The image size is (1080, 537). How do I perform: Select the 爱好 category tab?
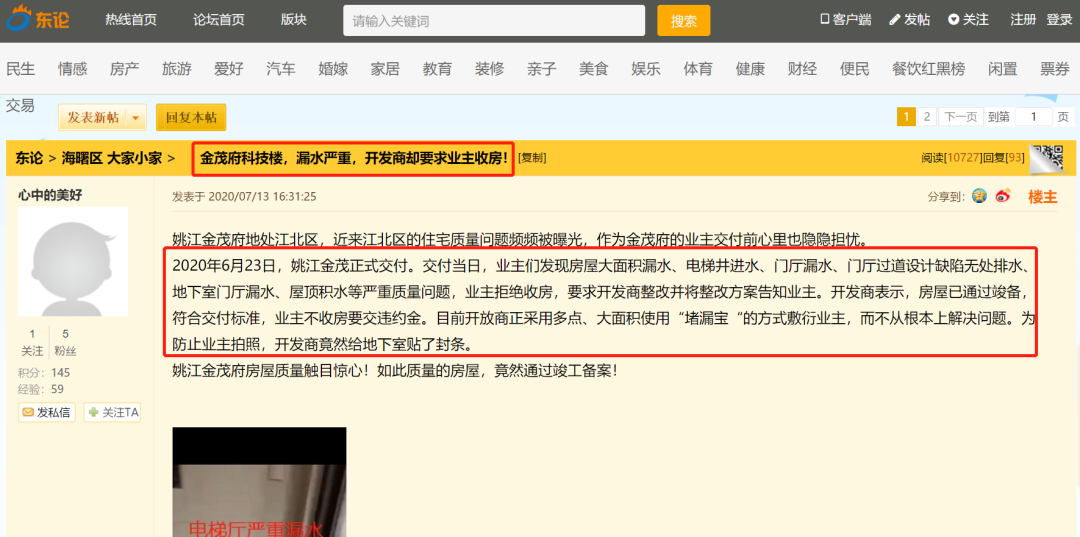click(229, 69)
